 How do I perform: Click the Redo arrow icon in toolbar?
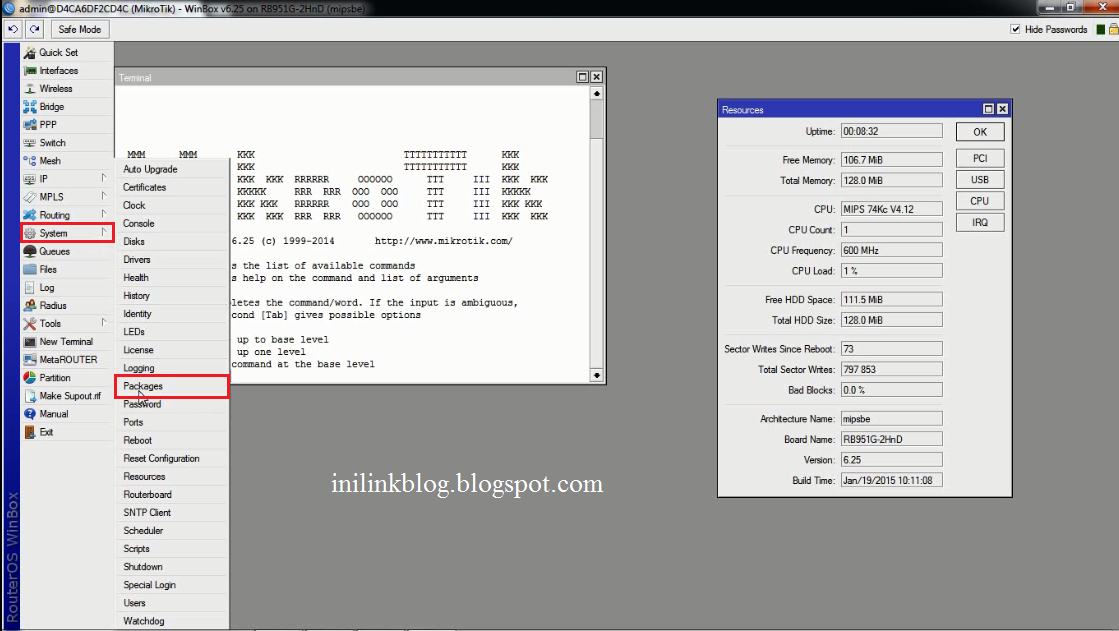pyautogui.click(x=34, y=29)
